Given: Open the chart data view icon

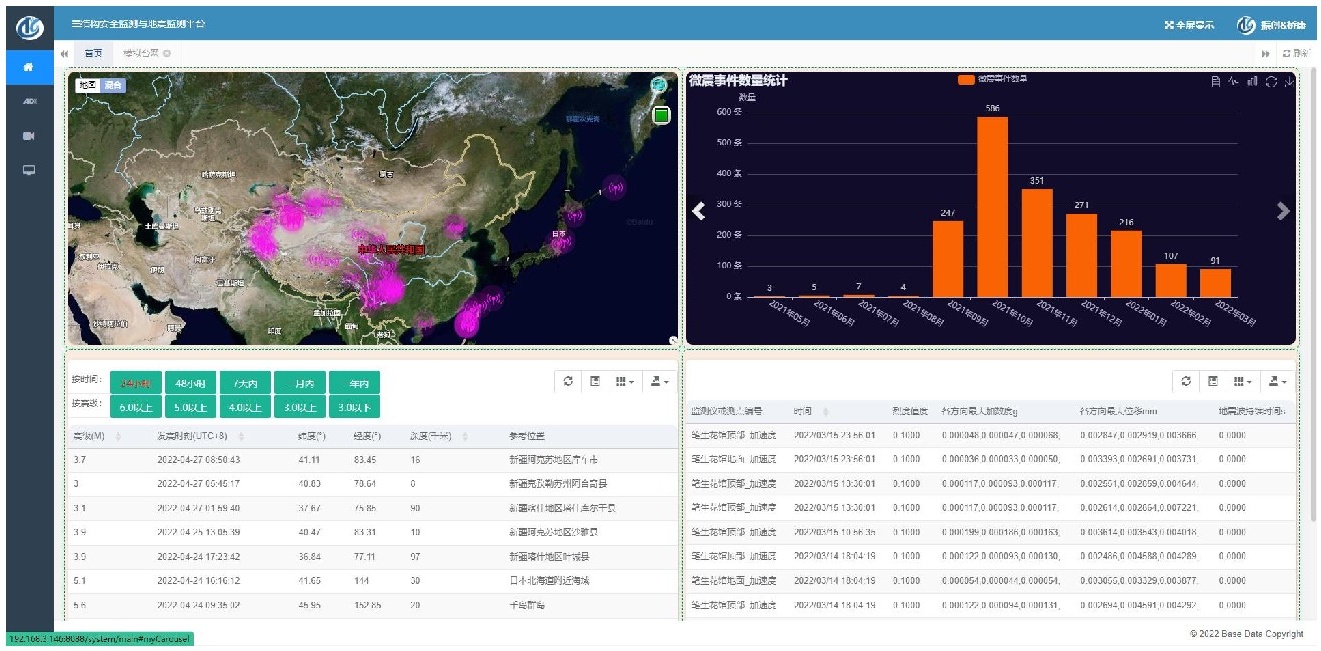Looking at the screenshot, I should coord(1215,82).
